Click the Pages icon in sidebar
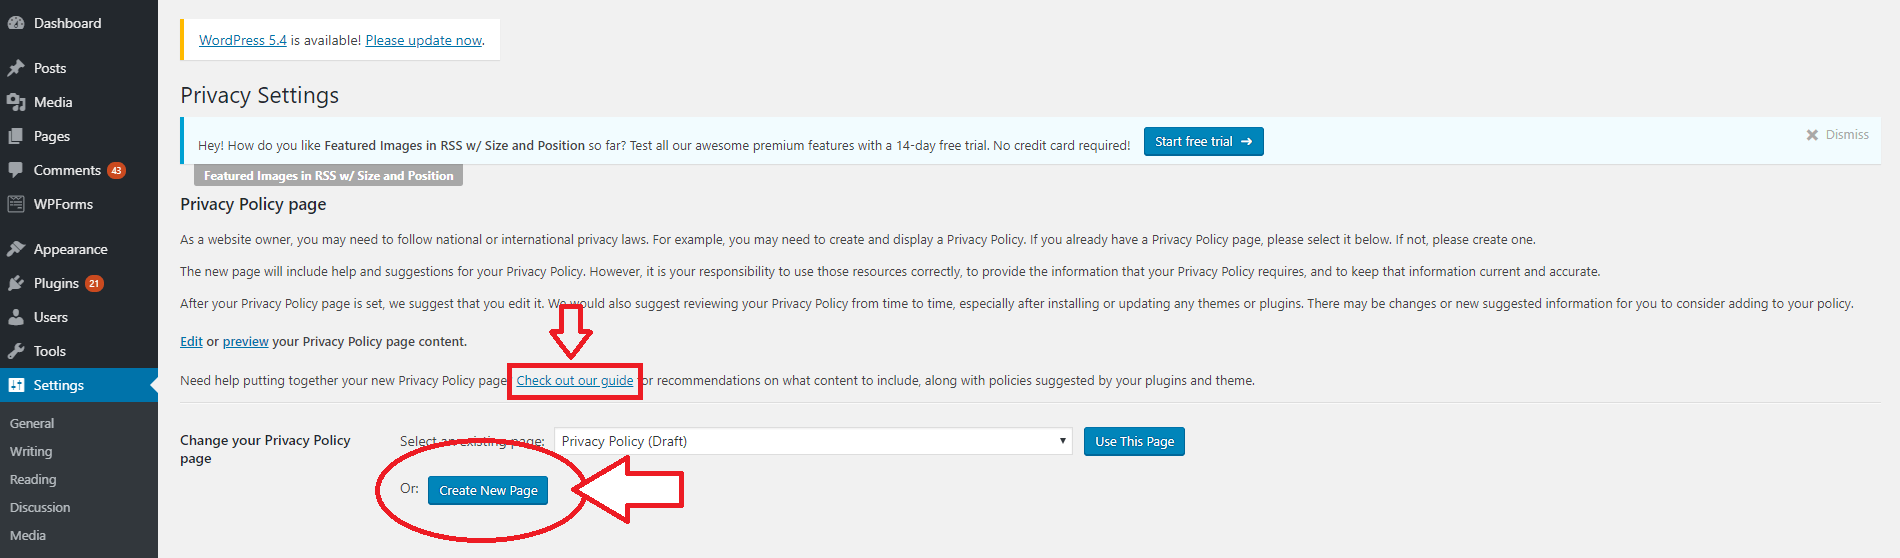1900x558 pixels. pos(16,136)
